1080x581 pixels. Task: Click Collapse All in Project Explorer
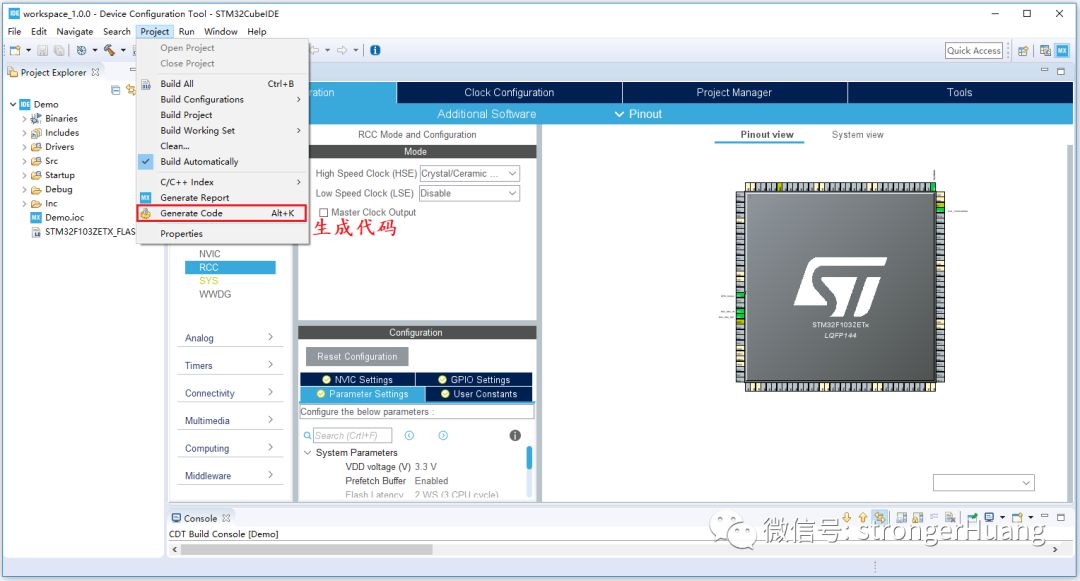116,90
